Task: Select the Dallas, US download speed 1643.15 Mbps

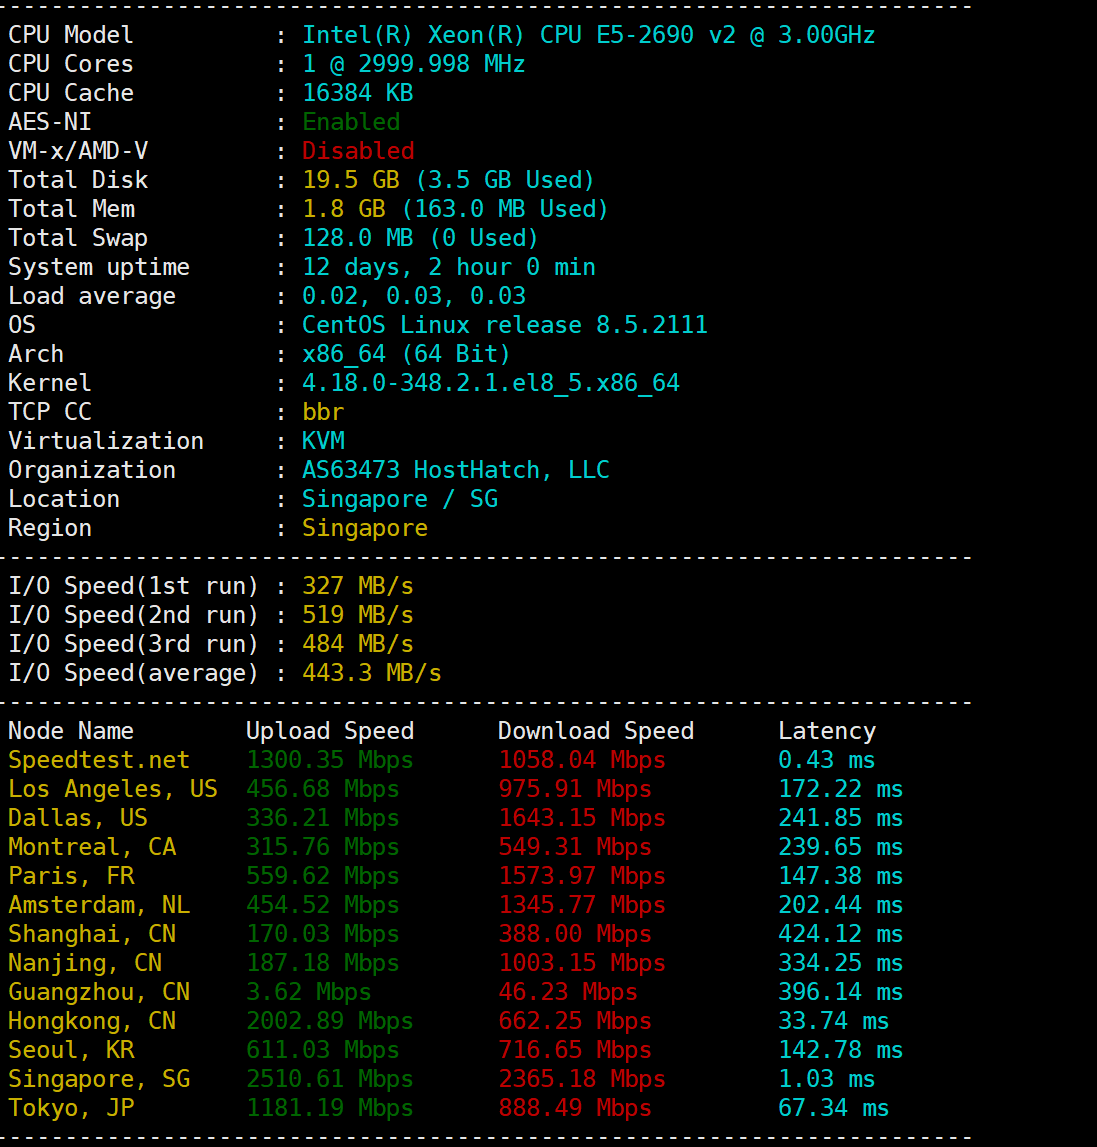Action: [581, 818]
